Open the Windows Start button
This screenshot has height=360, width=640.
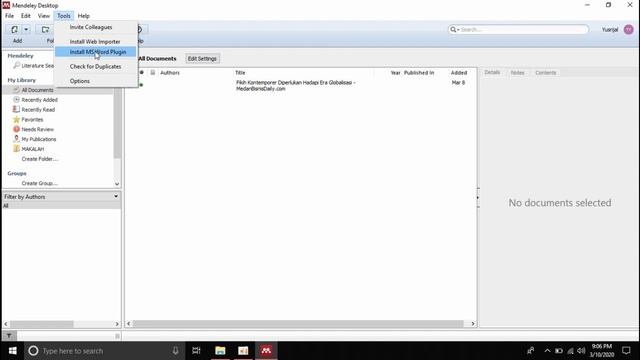point(12,351)
